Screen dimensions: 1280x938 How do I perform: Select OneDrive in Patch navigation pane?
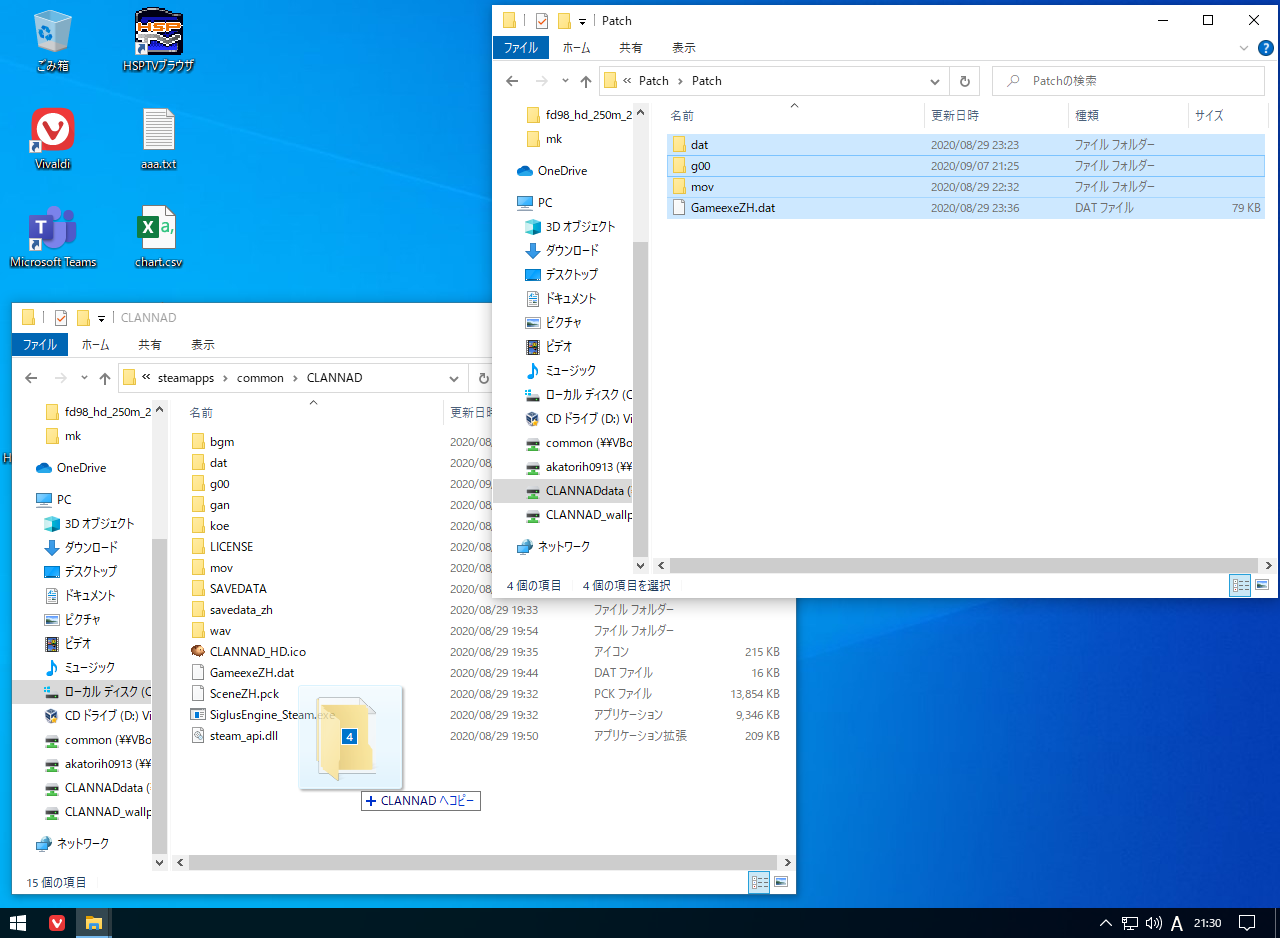(562, 171)
